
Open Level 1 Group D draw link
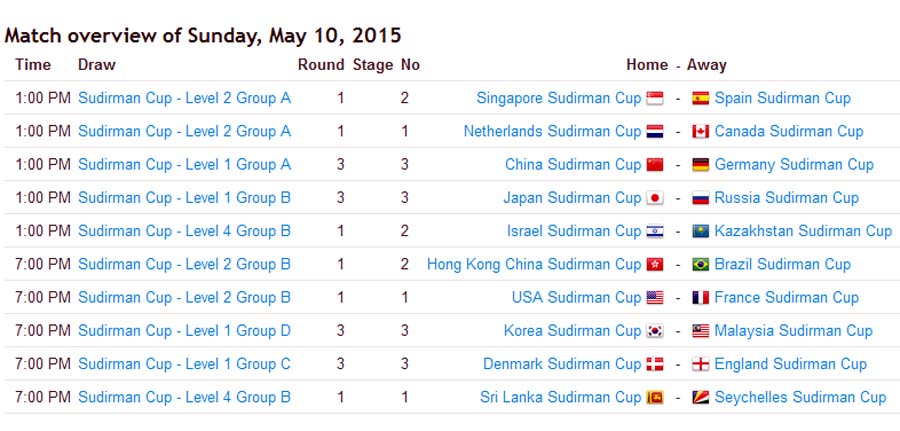[184, 331]
